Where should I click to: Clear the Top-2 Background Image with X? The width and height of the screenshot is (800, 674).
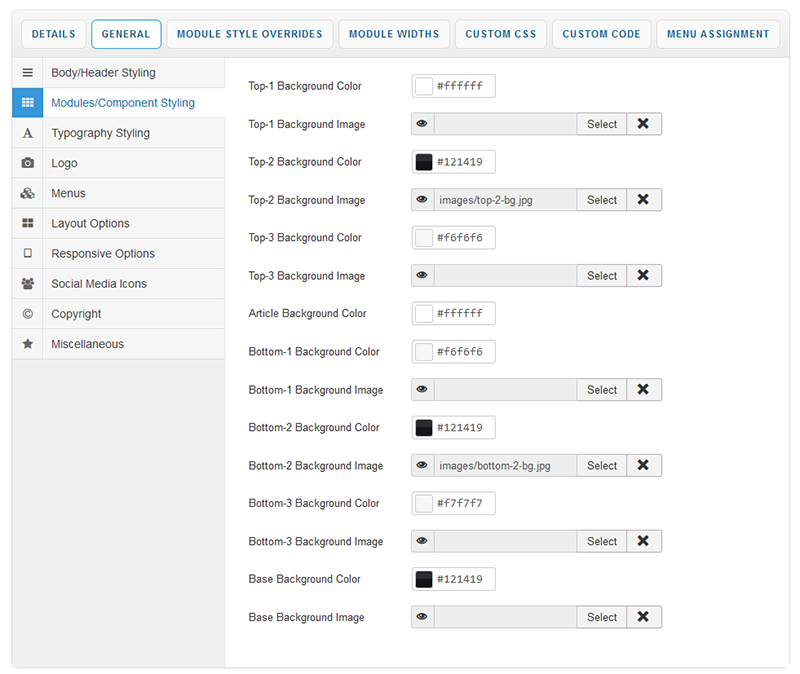pos(643,200)
